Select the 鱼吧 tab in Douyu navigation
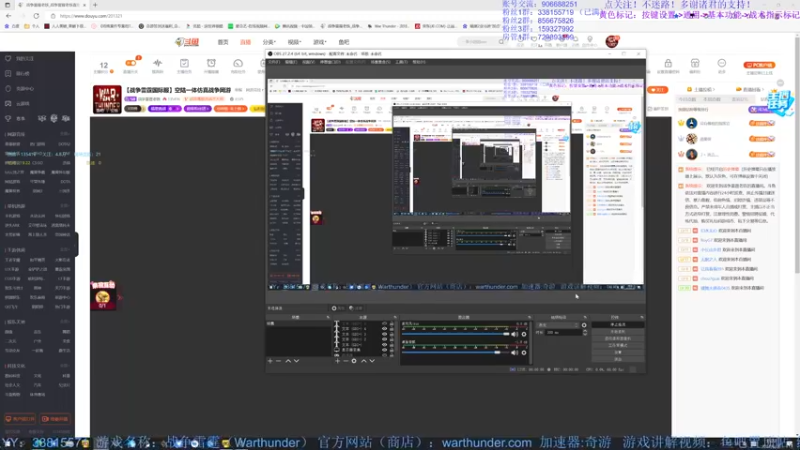The height and width of the screenshot is (450, 800). click(344, 42)
